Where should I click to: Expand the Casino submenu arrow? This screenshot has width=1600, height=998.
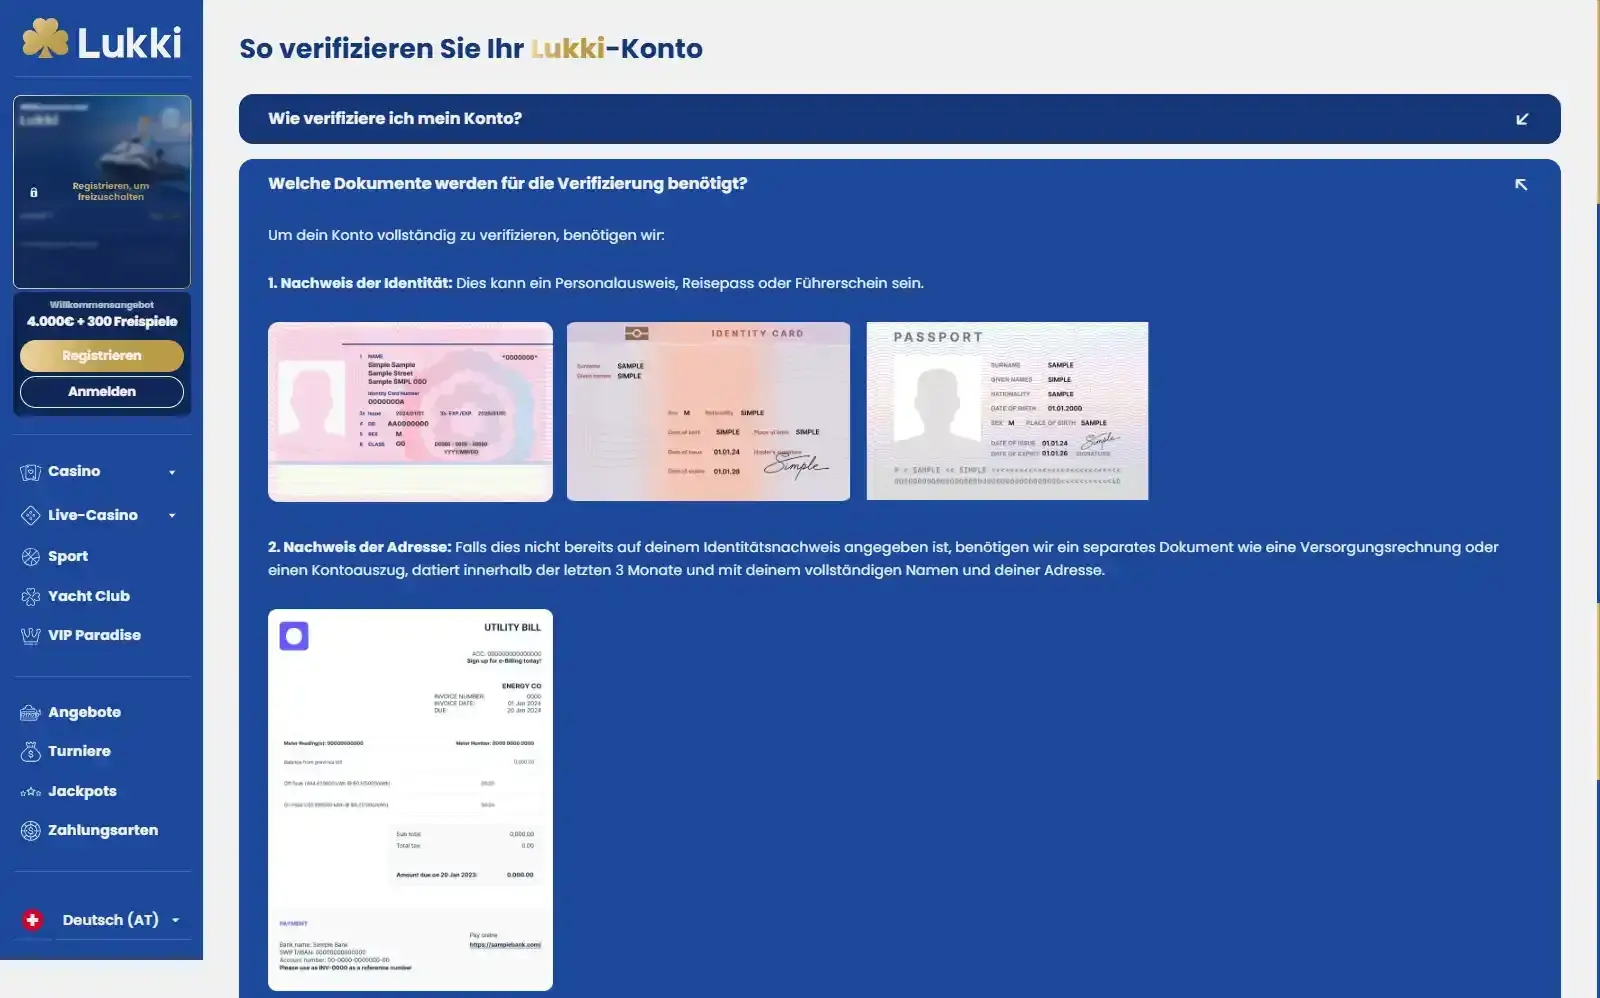point(172,472)
